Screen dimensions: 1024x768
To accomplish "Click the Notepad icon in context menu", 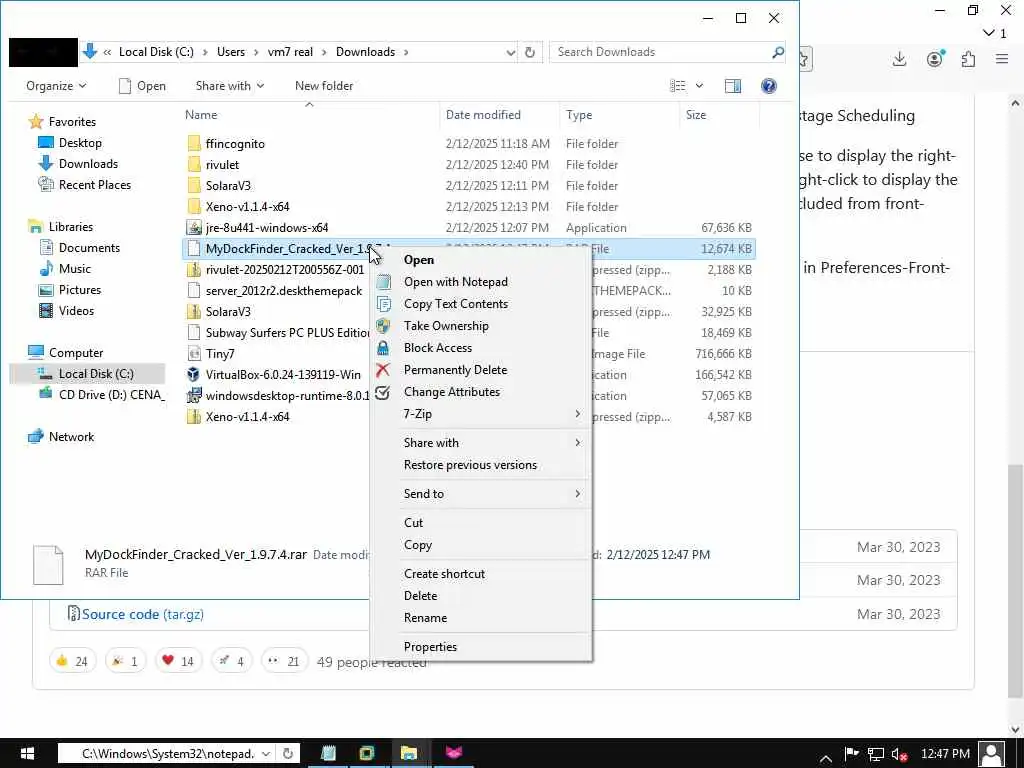I will (x=383, y=281).
